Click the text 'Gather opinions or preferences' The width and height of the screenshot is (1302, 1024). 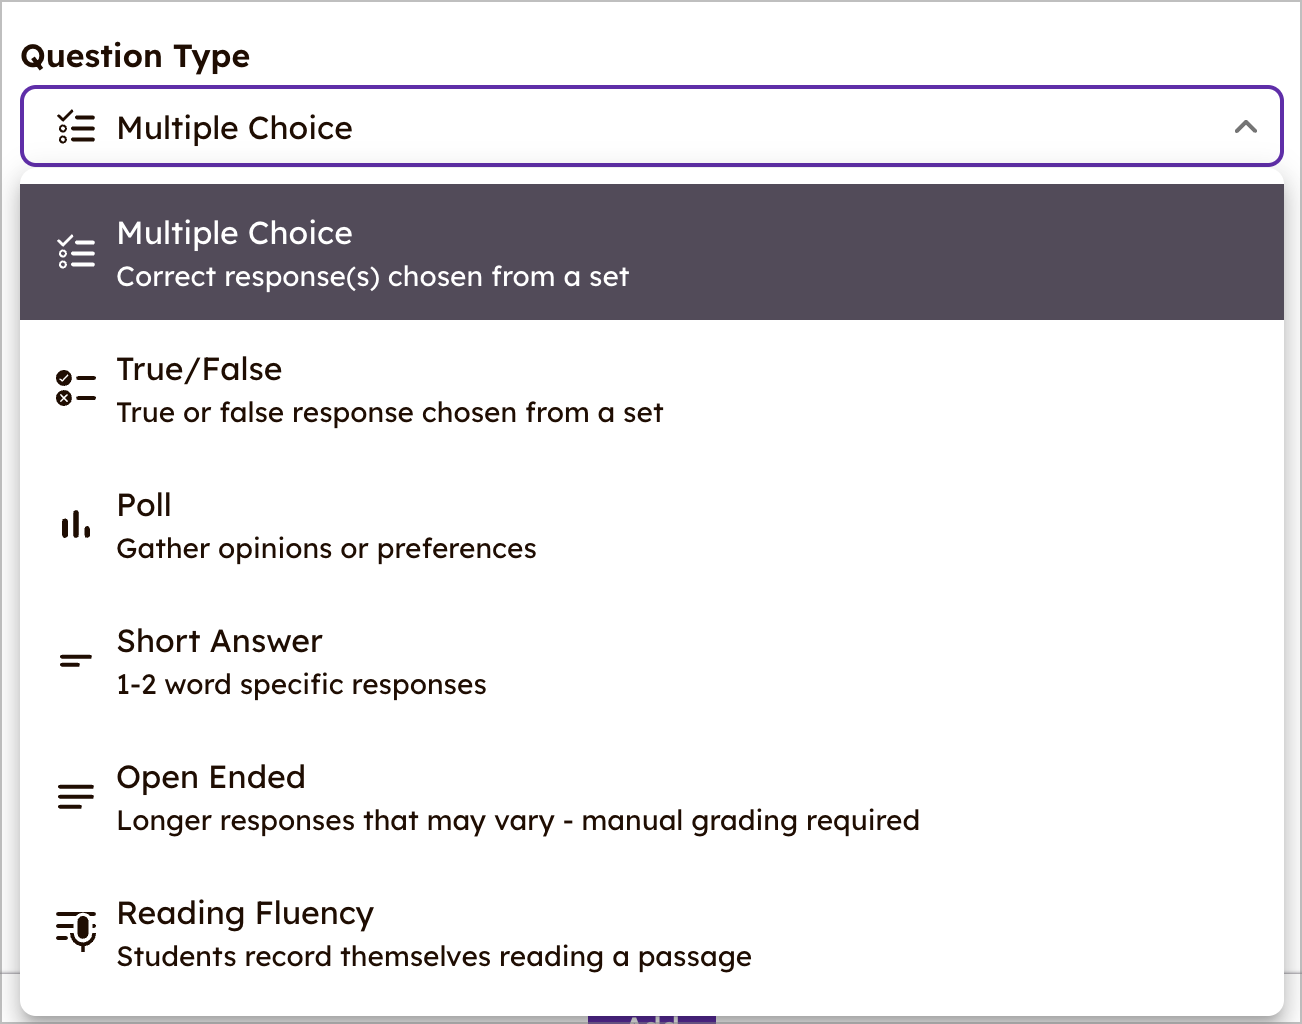coord(326,548)
